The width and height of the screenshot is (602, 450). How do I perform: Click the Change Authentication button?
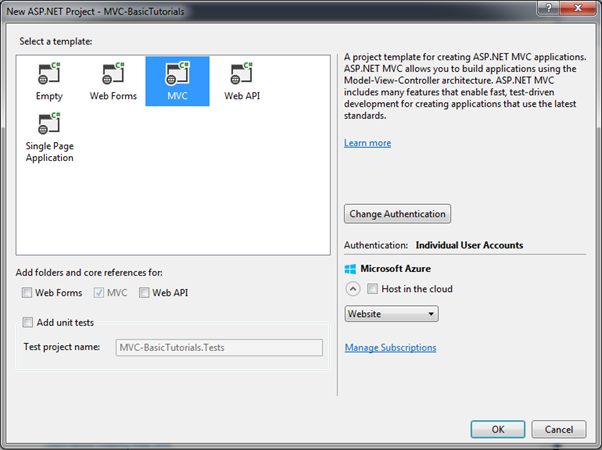click(x=397, y=214)
